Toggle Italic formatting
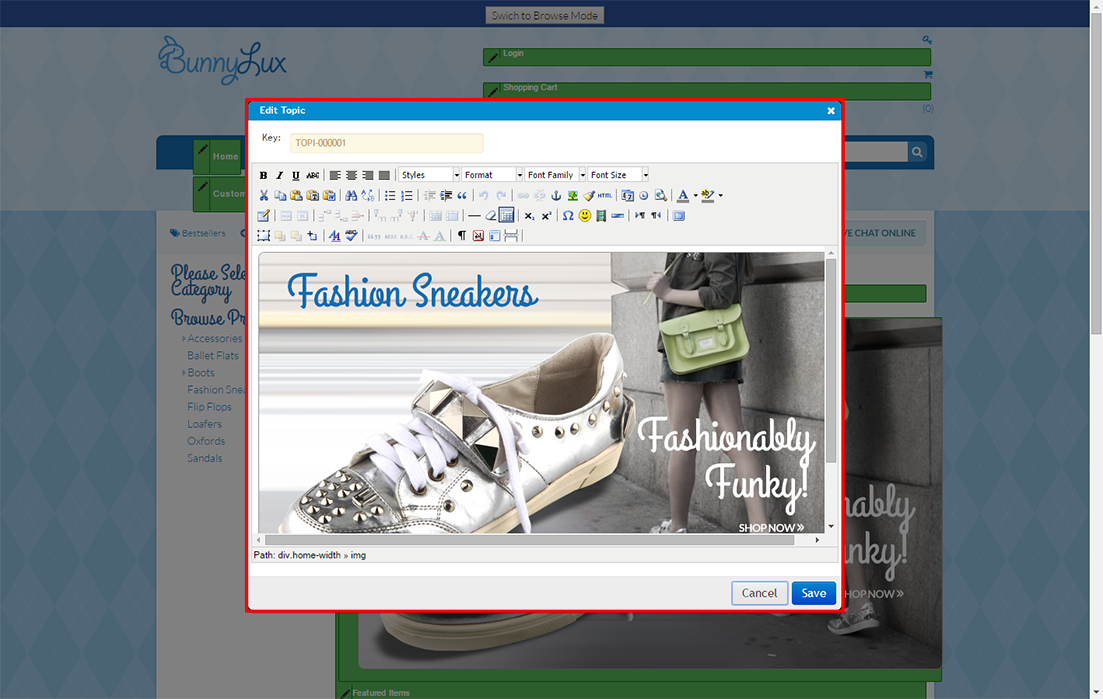 280,176
